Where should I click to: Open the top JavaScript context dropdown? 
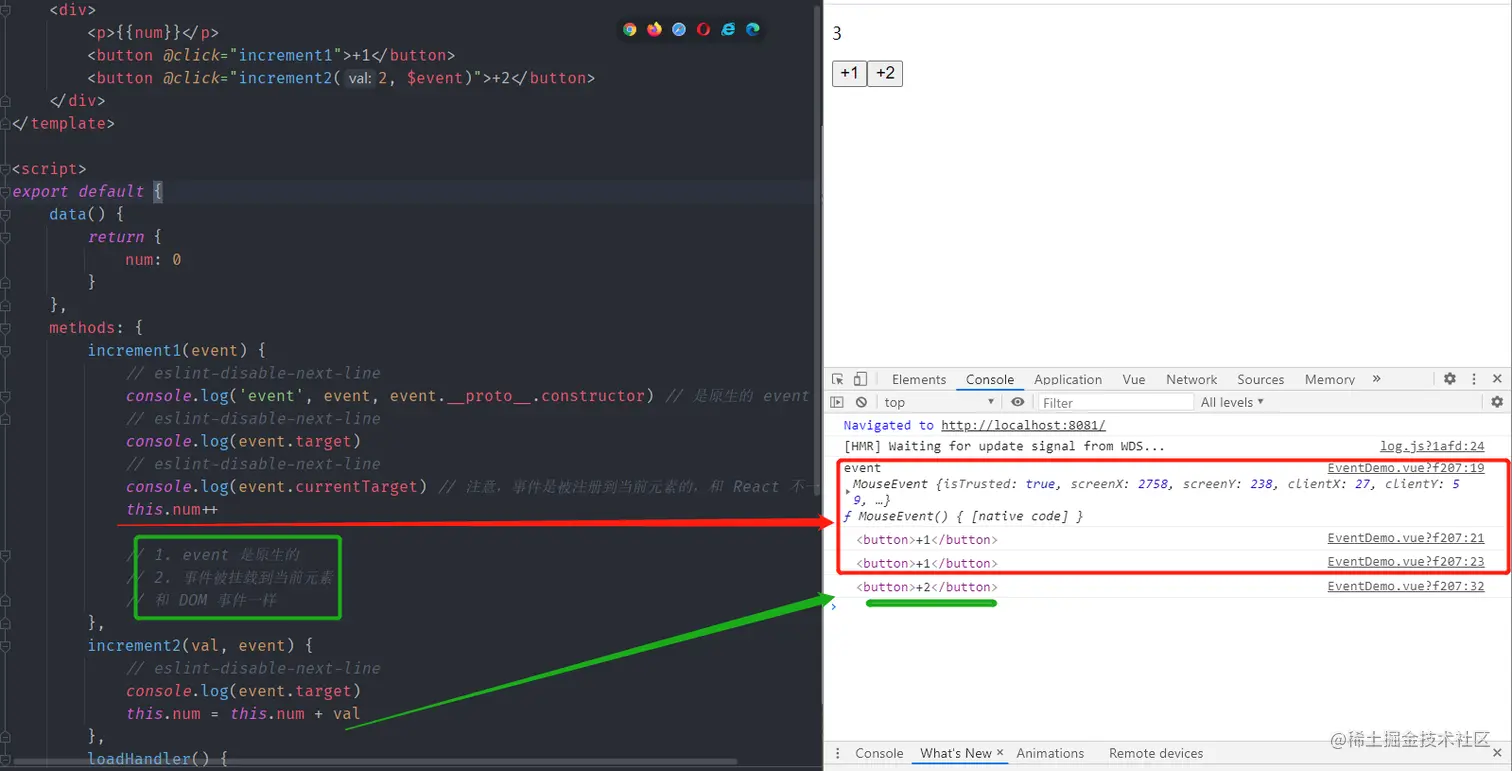coord(939,402)
